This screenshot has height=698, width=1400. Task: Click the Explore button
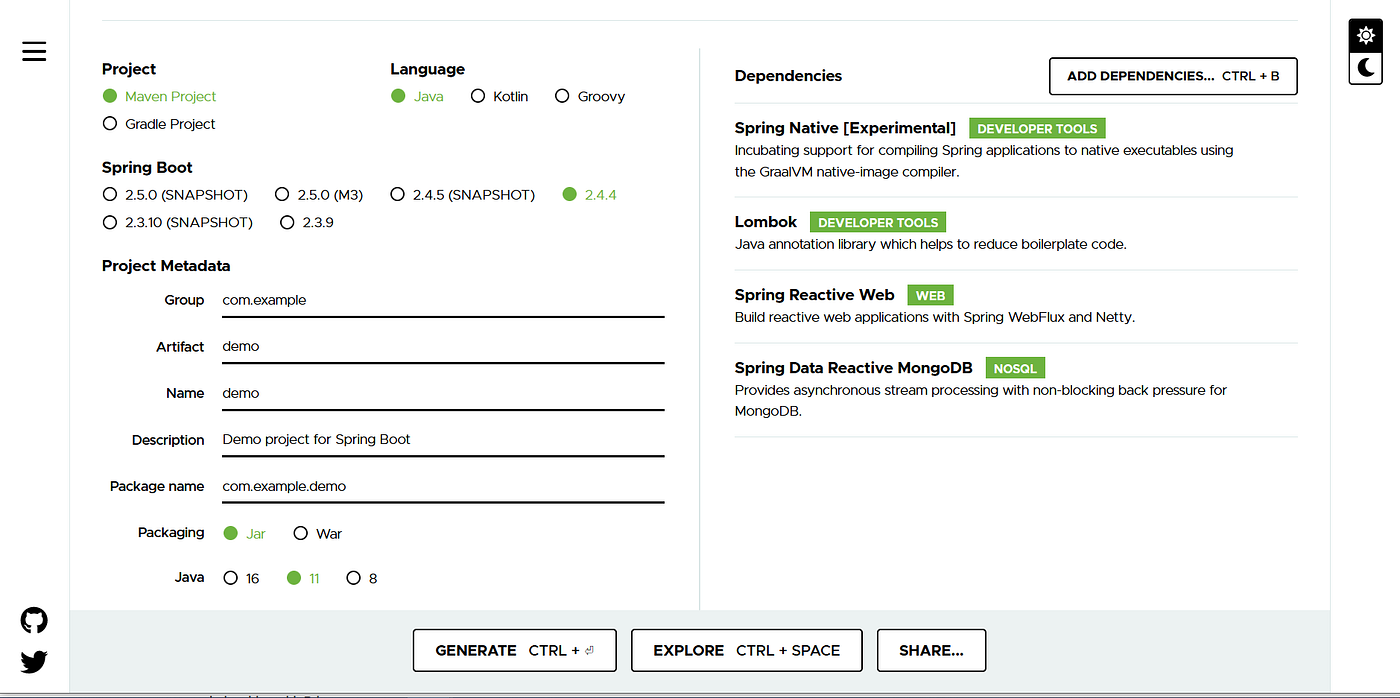pyautogui.click(x=747, y=650)
